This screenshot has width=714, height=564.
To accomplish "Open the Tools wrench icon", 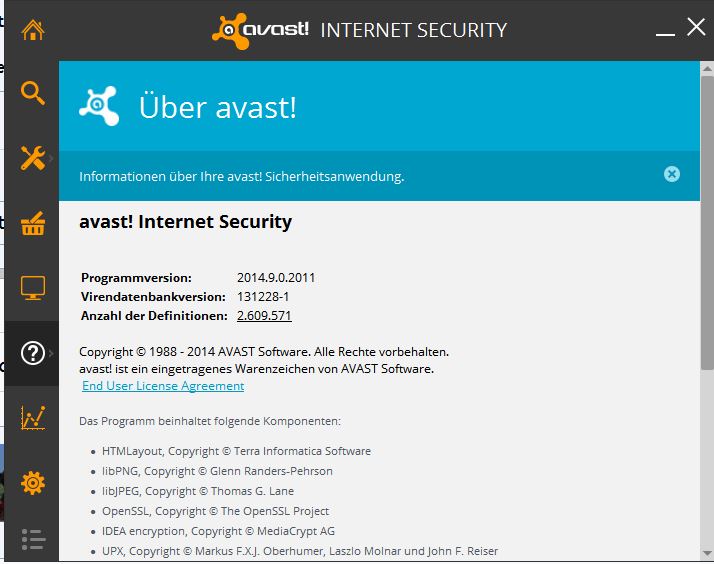I will pyautogui.click(x=33, y=158).
